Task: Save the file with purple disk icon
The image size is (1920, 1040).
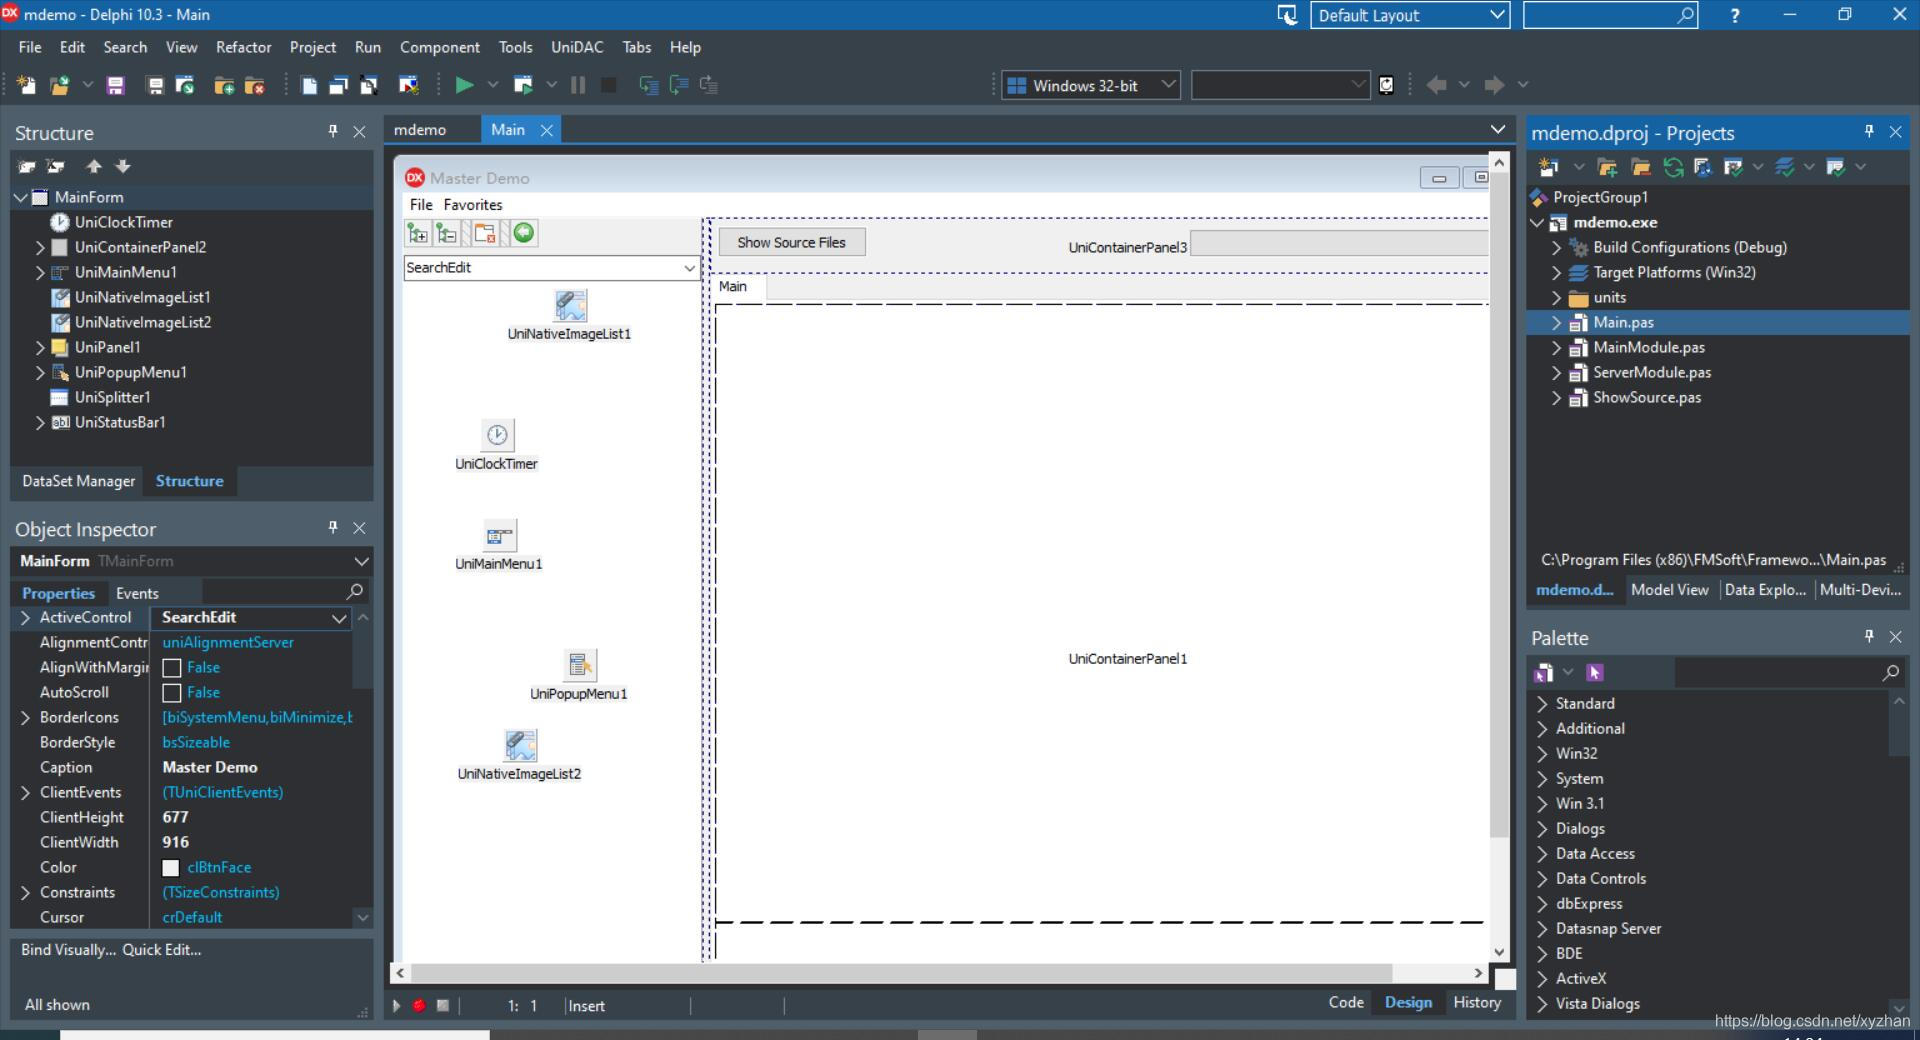Action: coord(116,85)
